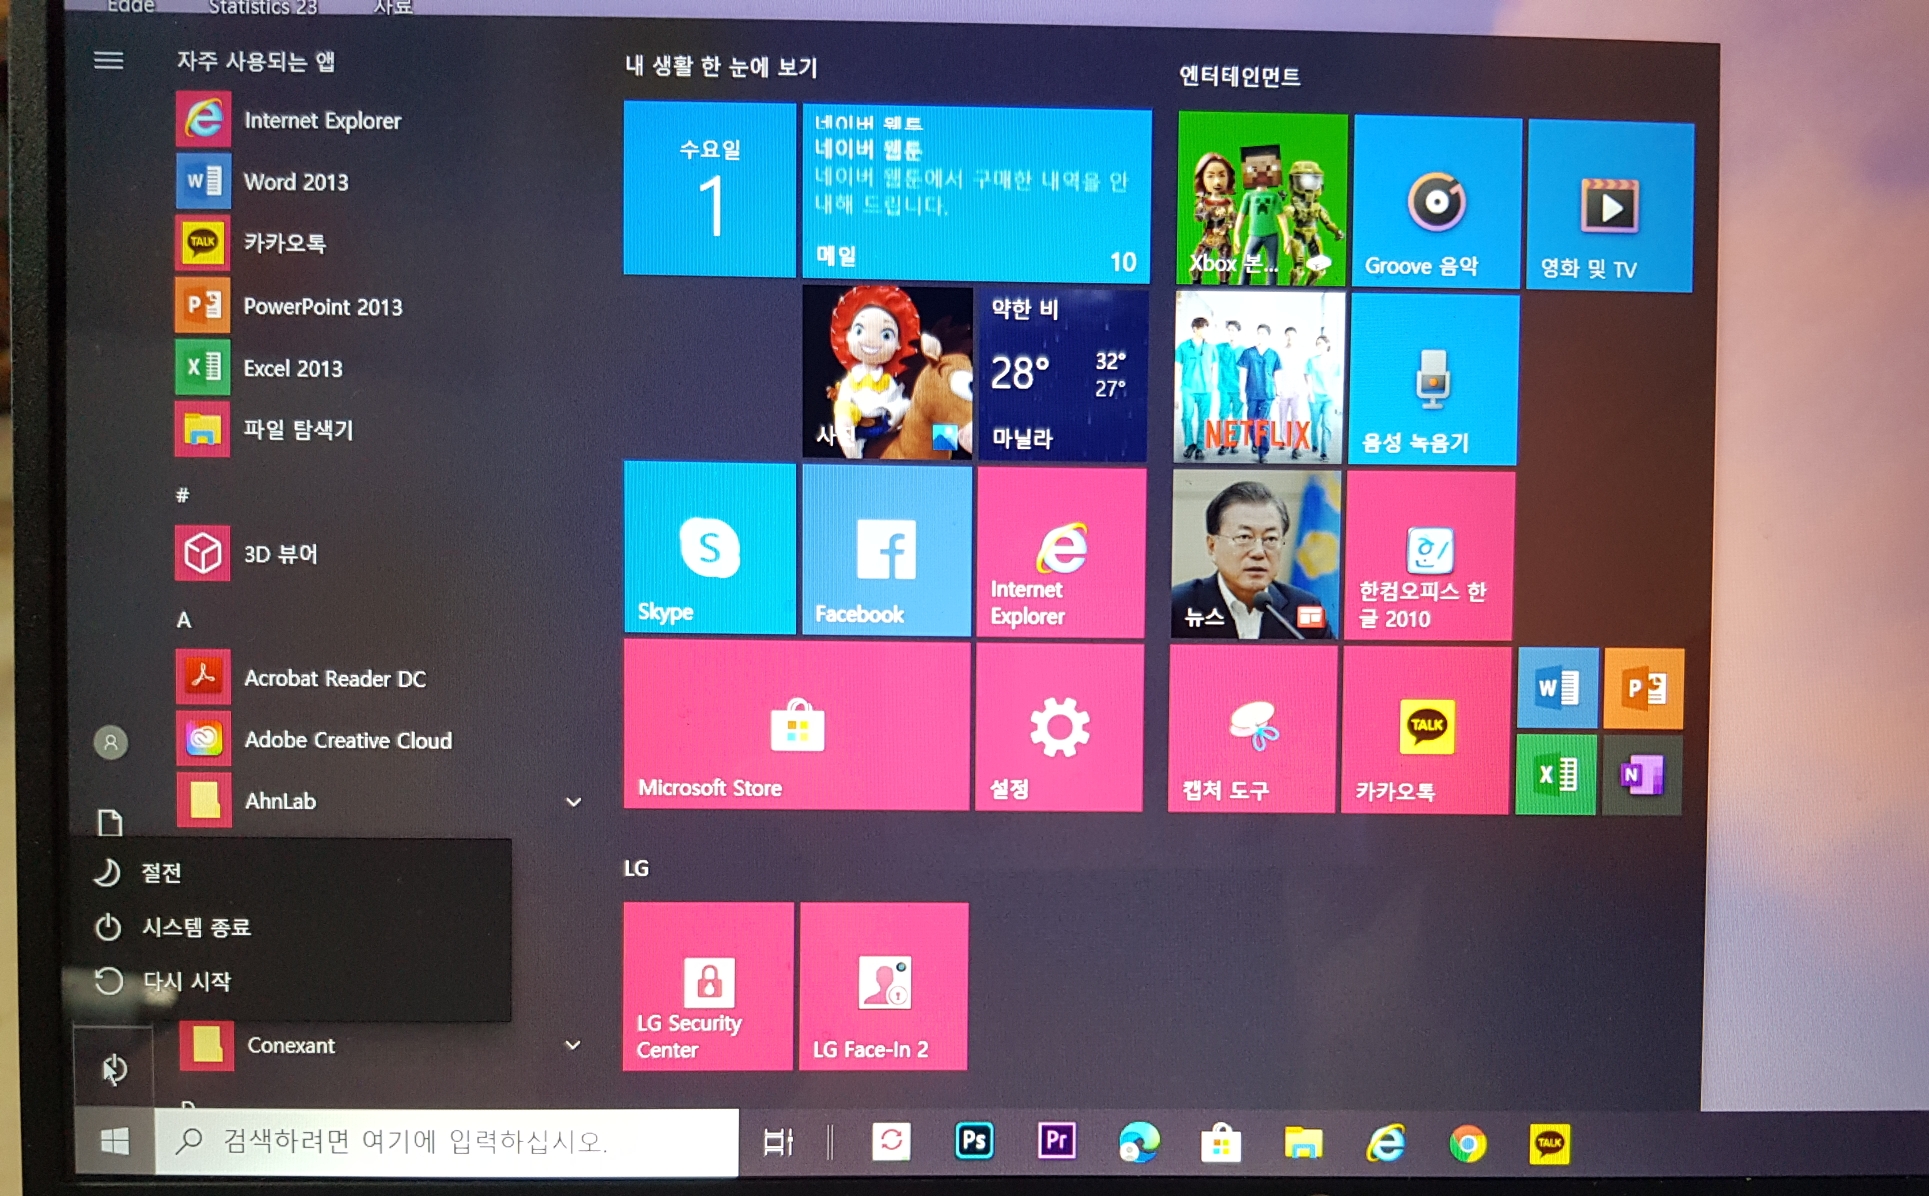Click the A letter header in app list
1929x1196 pixels.
pos(184,620)
